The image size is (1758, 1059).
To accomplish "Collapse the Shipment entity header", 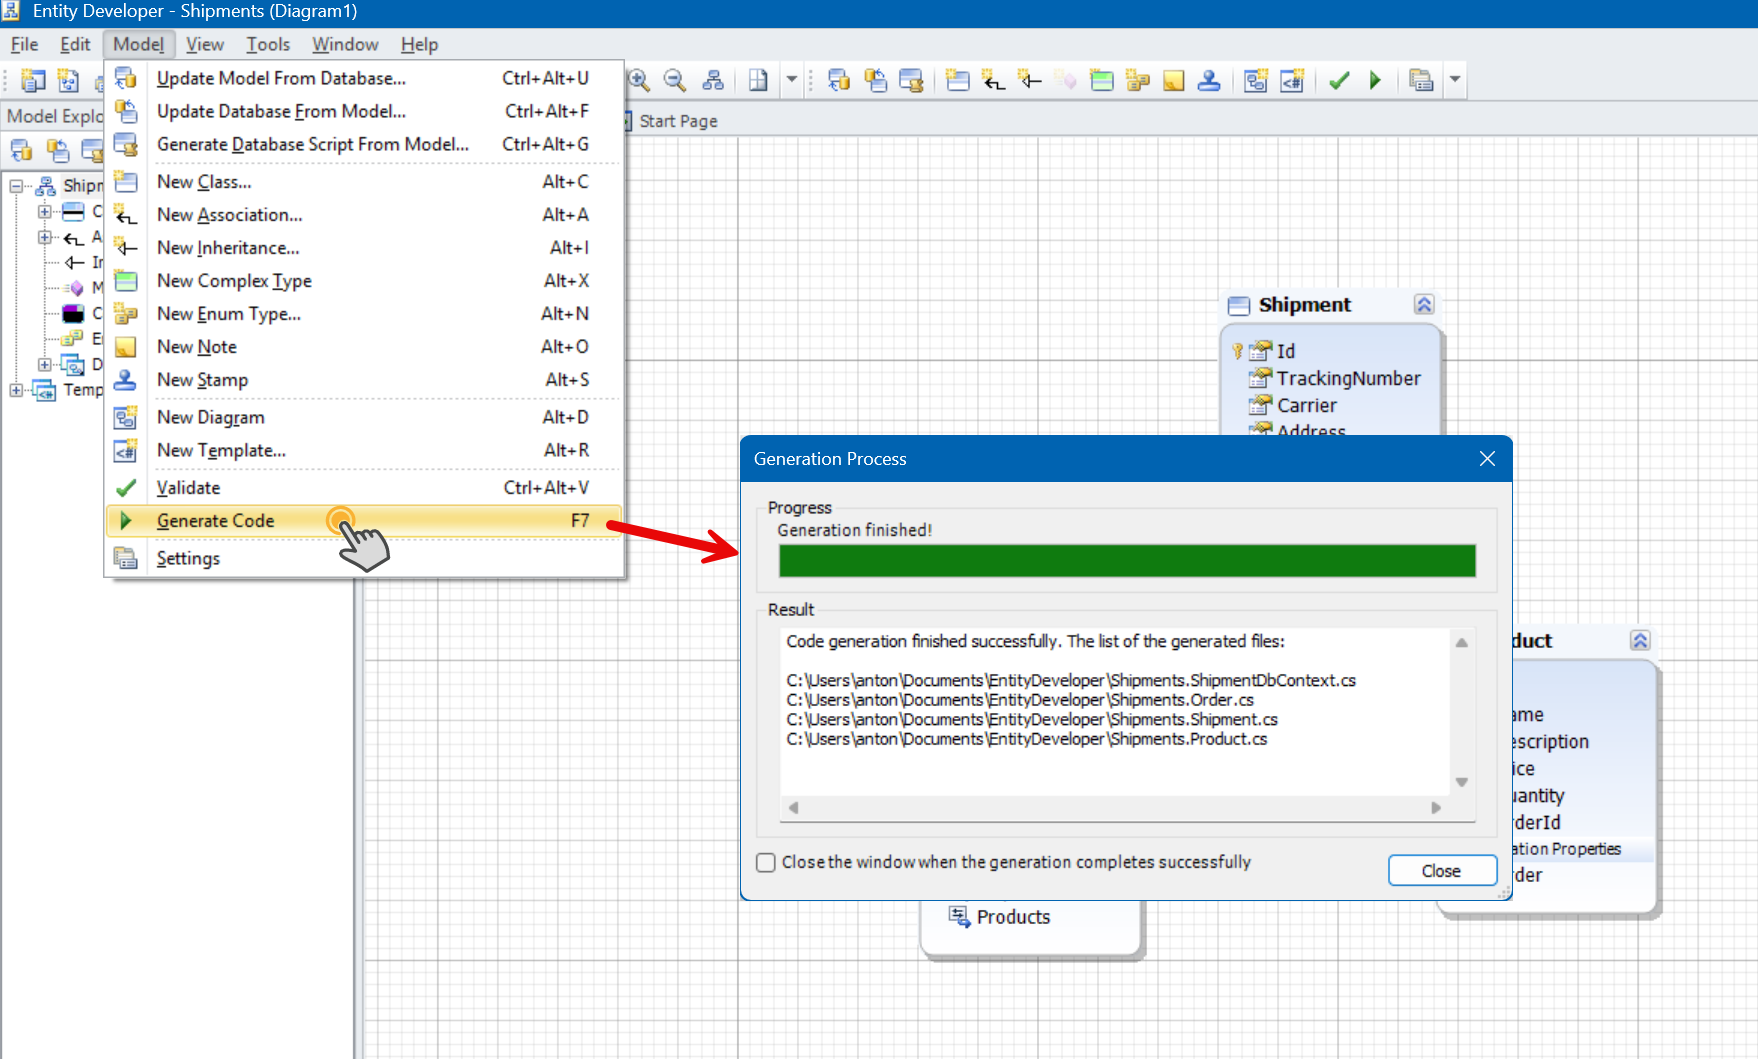I will point(1423,304).
